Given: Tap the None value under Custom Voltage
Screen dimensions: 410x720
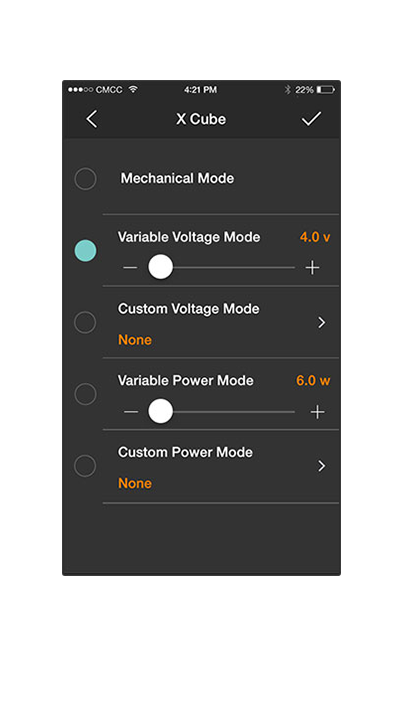Looking at the screenshot, I should 135,340.
